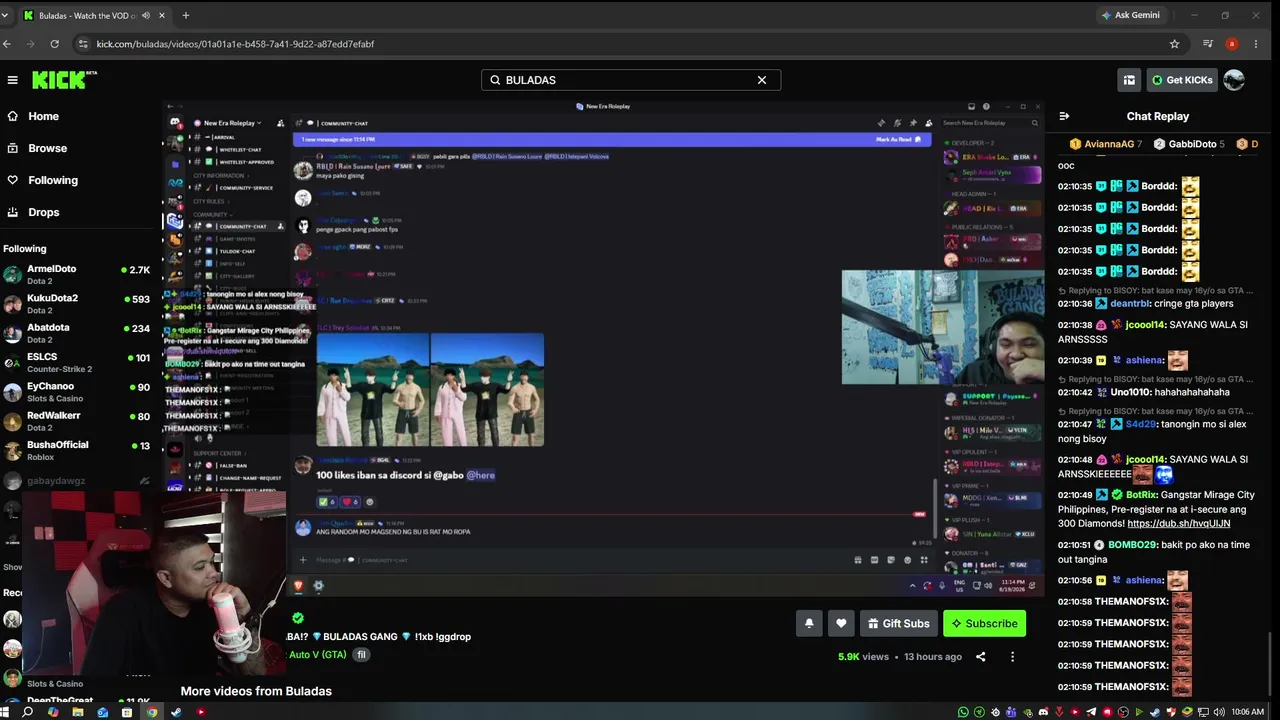Open File Explorer from the taskbar
1280x720 pixels.
[78, 712]
